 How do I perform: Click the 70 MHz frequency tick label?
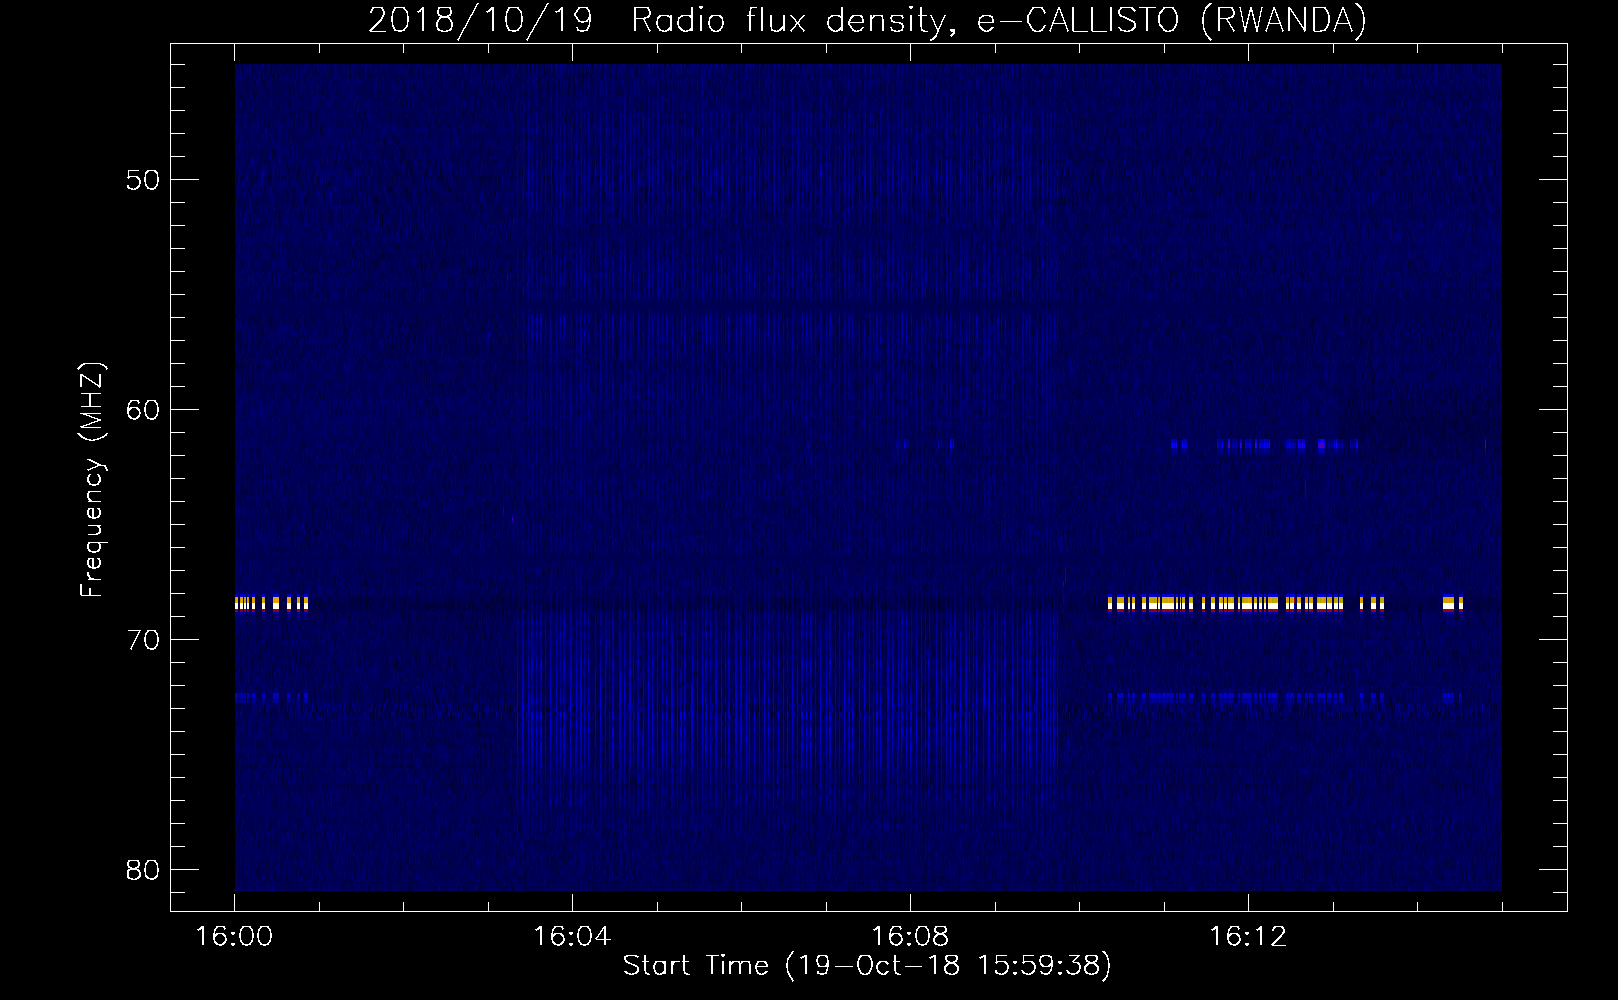(143, 640)
